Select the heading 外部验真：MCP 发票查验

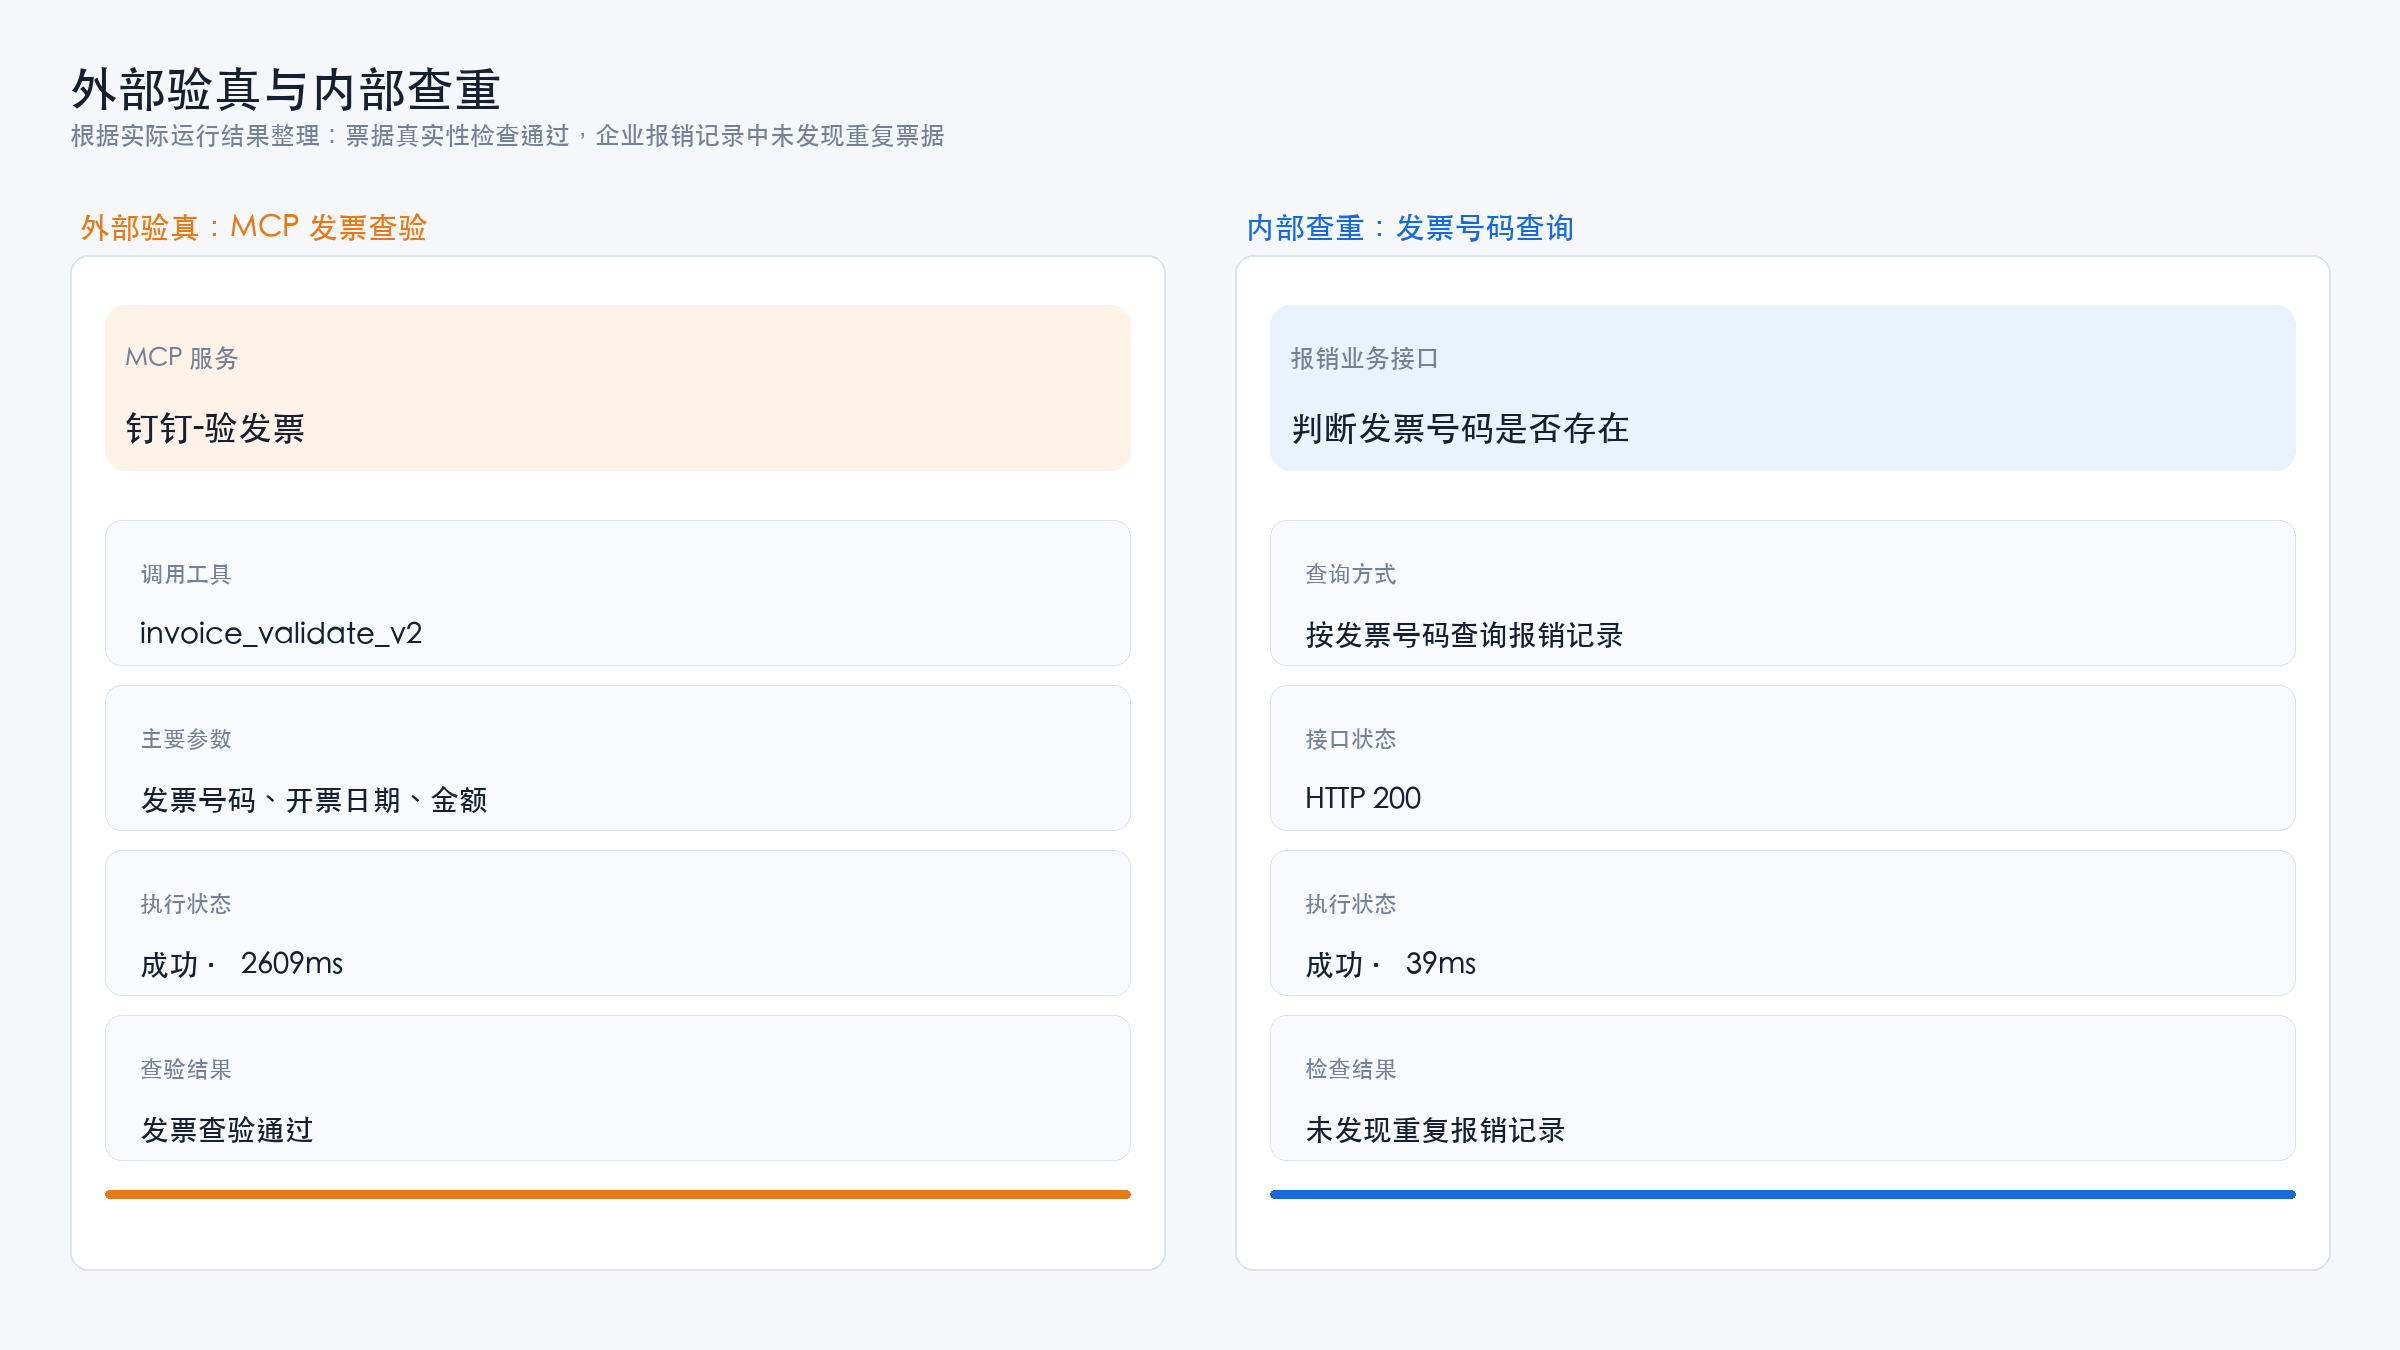tap(254, 227)
